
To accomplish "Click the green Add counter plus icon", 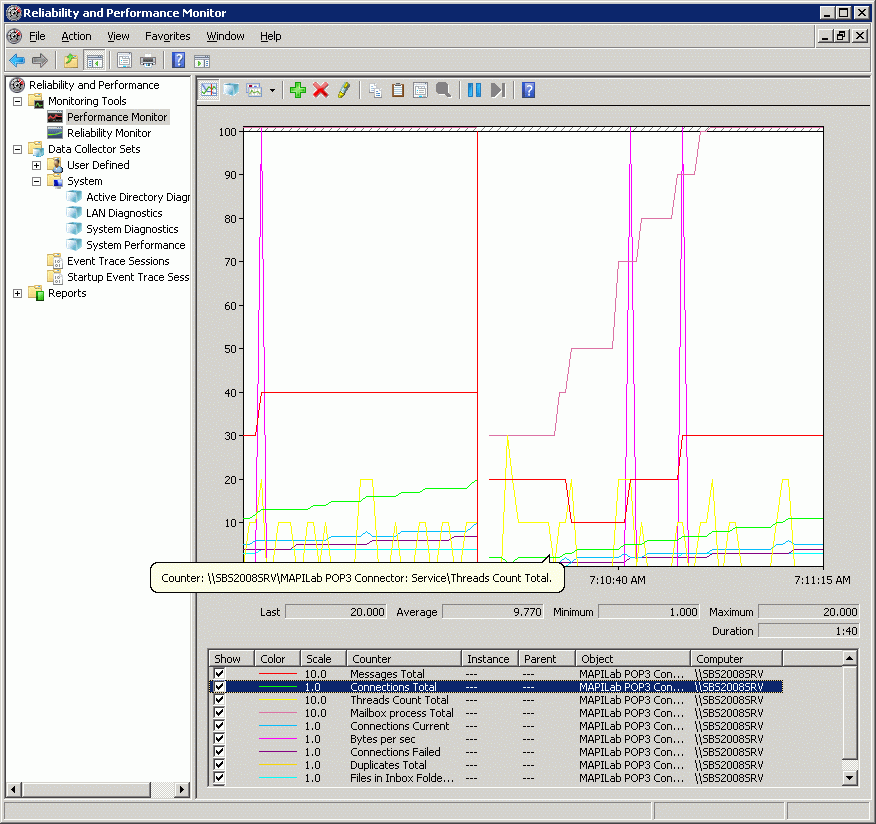I will pyautogui.click(x=297, y=90).
